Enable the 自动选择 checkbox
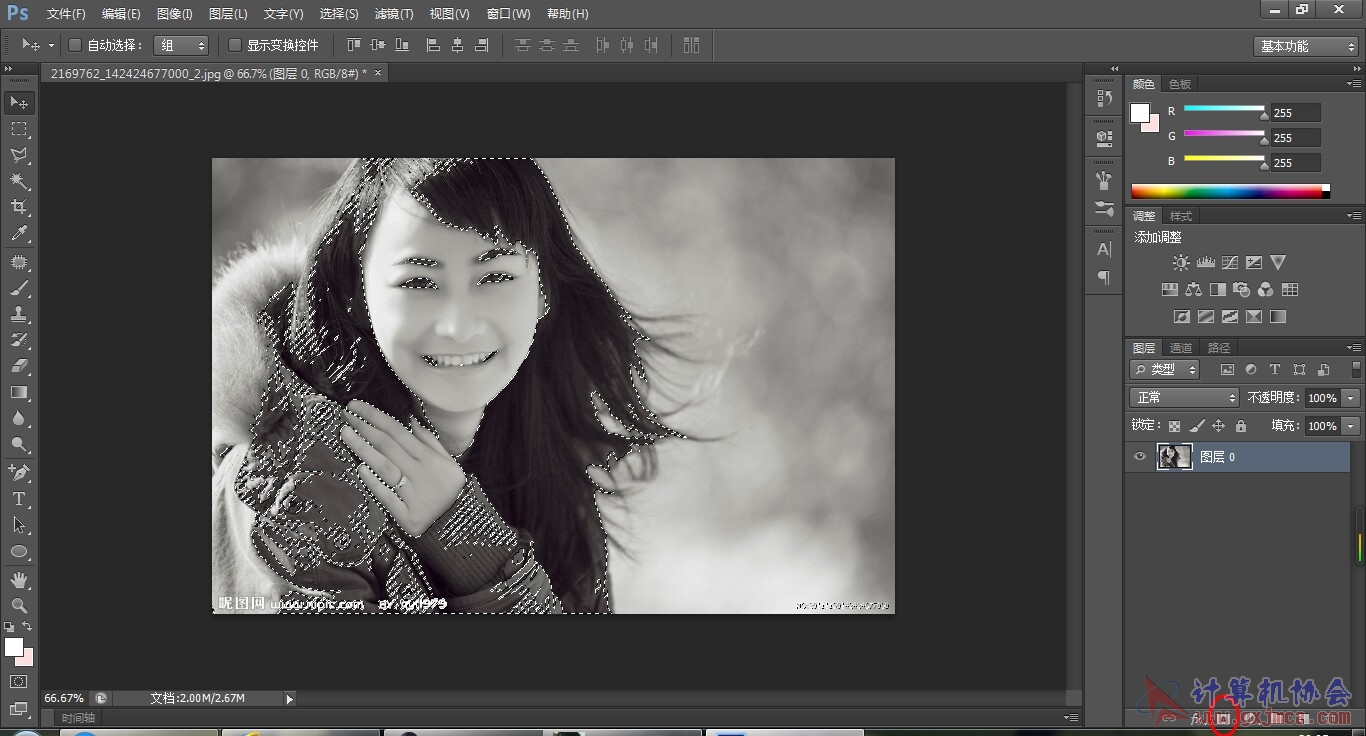This screenshot has height=736, width=1366. point(74,45)
